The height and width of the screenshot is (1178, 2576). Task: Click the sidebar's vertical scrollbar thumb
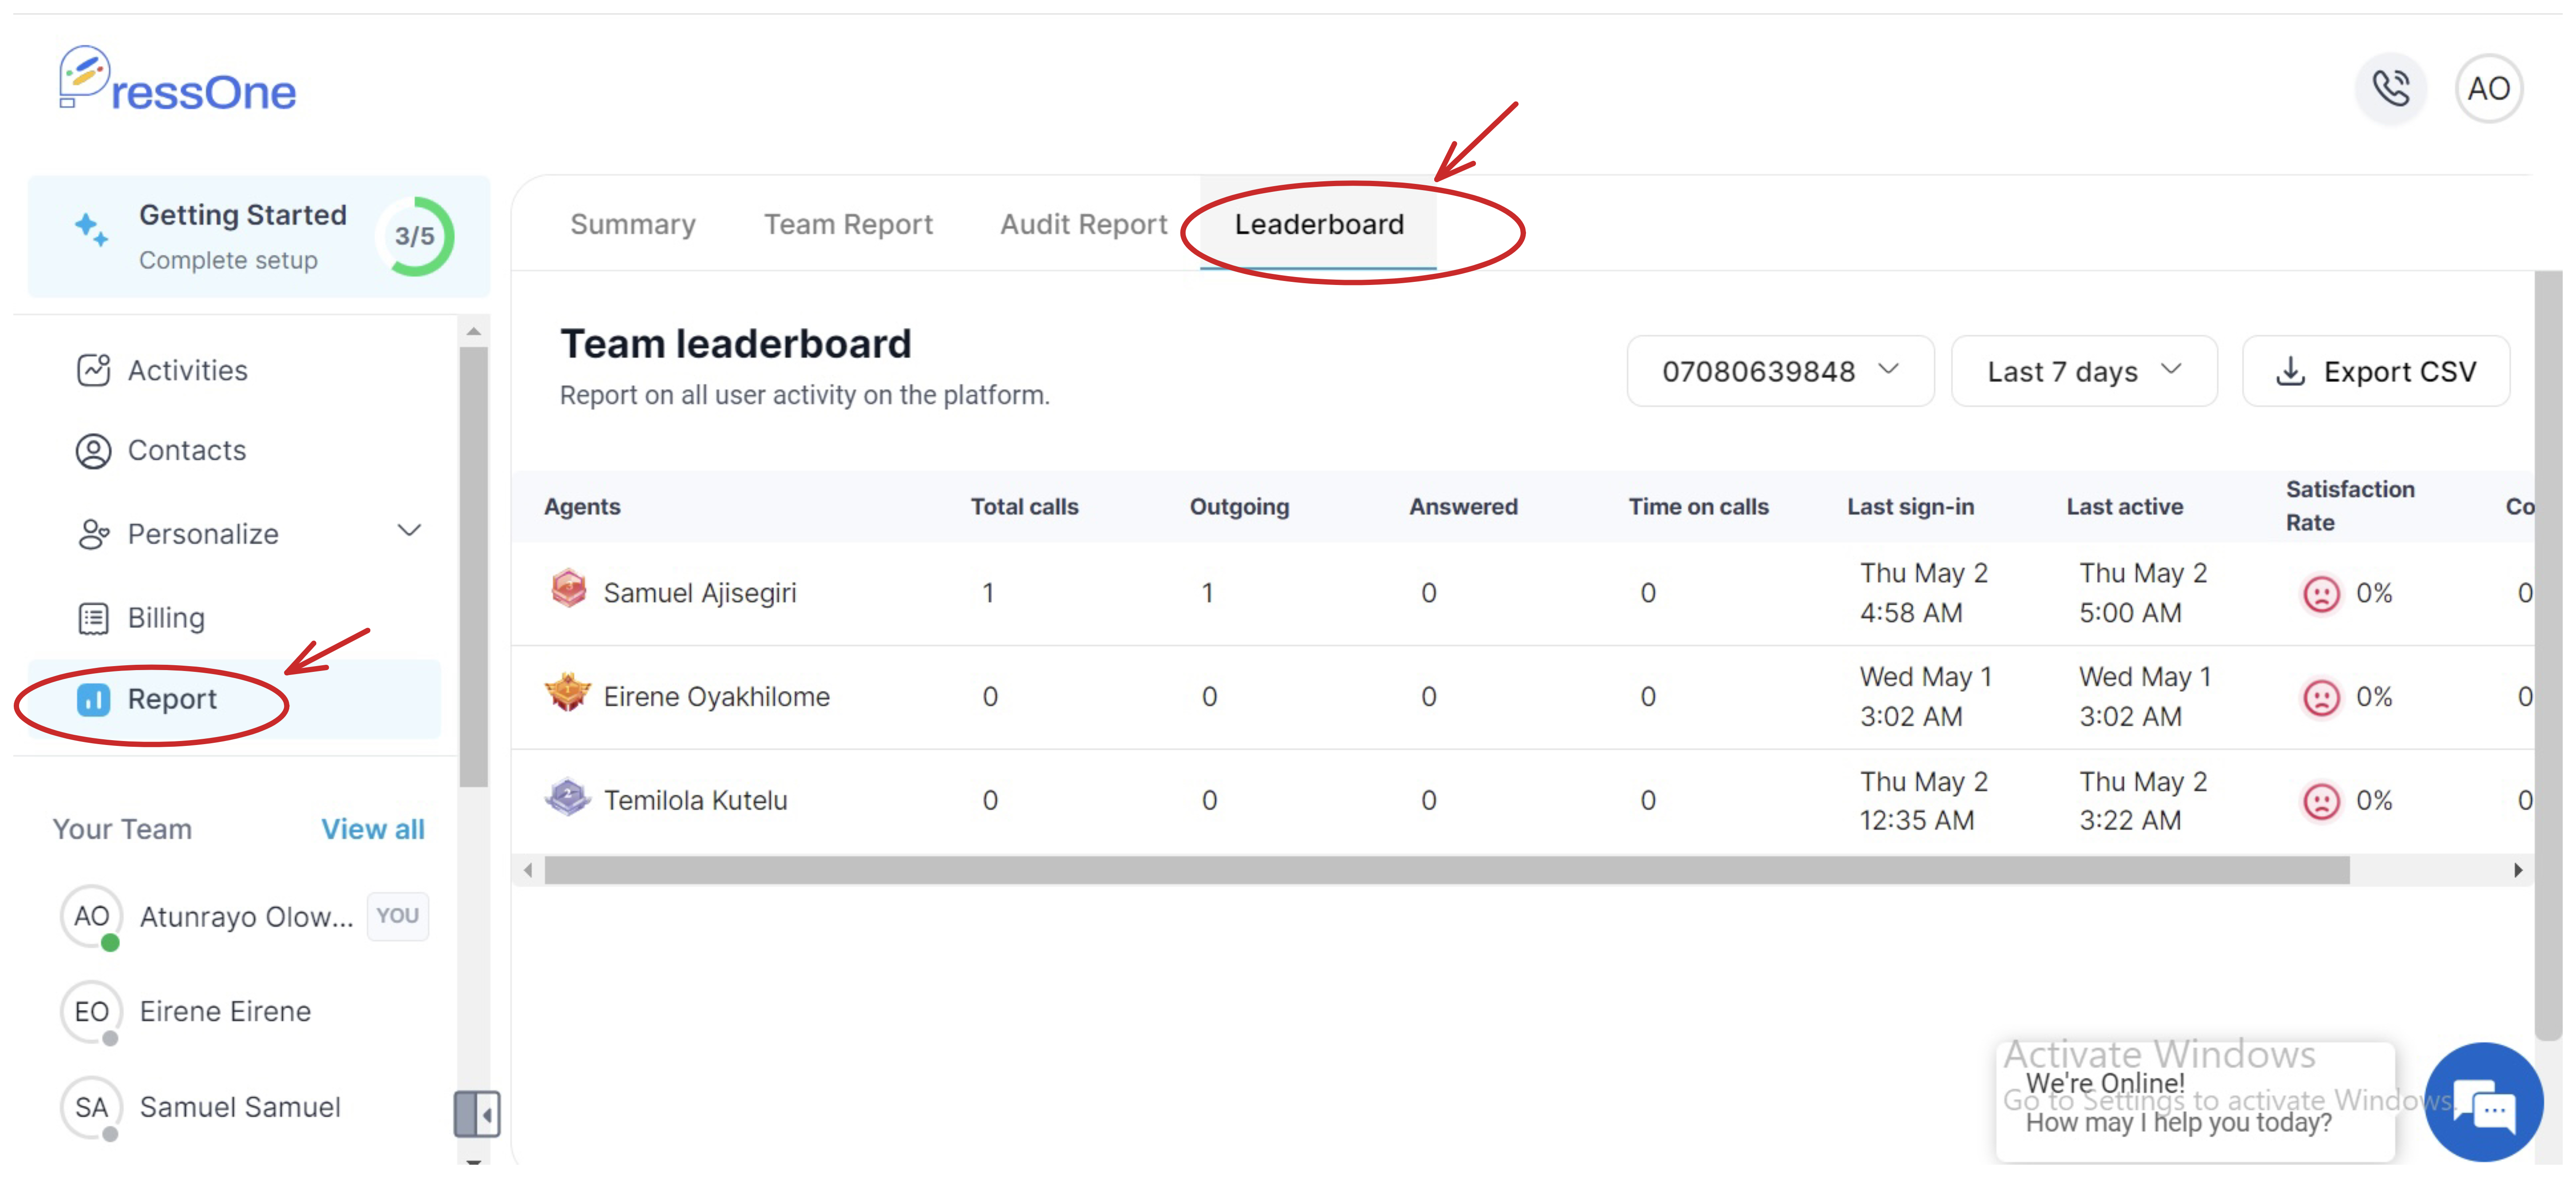tap(474, 567)
